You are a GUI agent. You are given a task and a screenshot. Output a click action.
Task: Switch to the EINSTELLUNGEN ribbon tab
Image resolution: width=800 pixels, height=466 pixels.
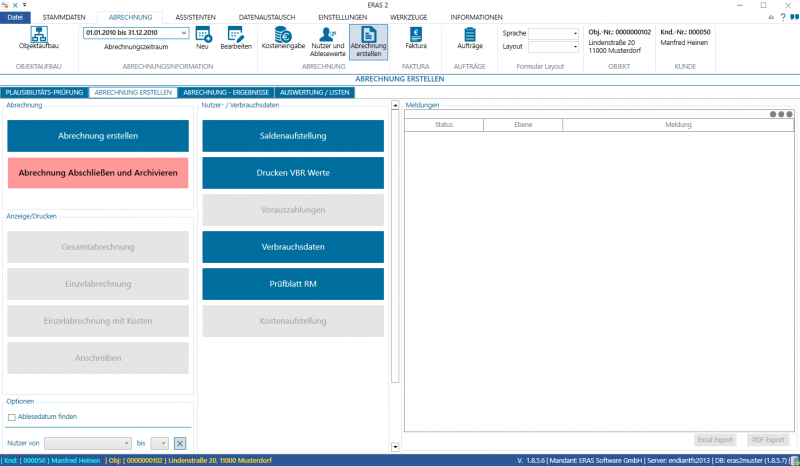342,17
